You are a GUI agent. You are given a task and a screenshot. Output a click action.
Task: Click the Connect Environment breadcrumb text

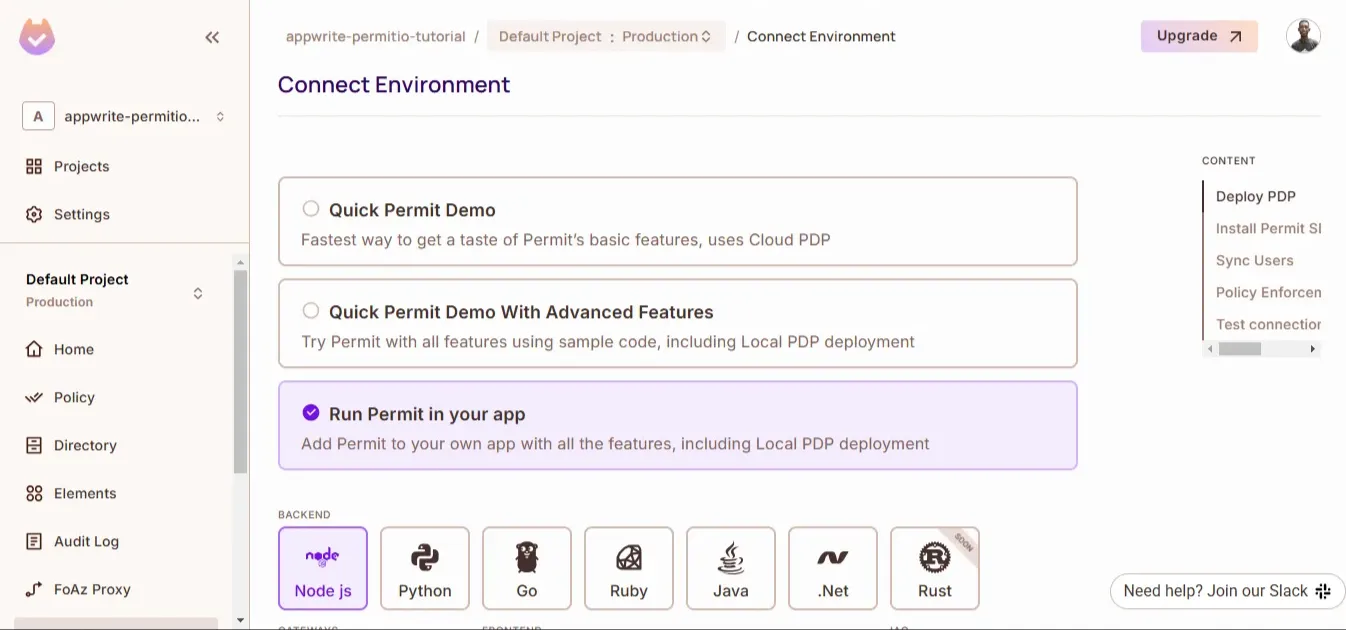point(821,36)
